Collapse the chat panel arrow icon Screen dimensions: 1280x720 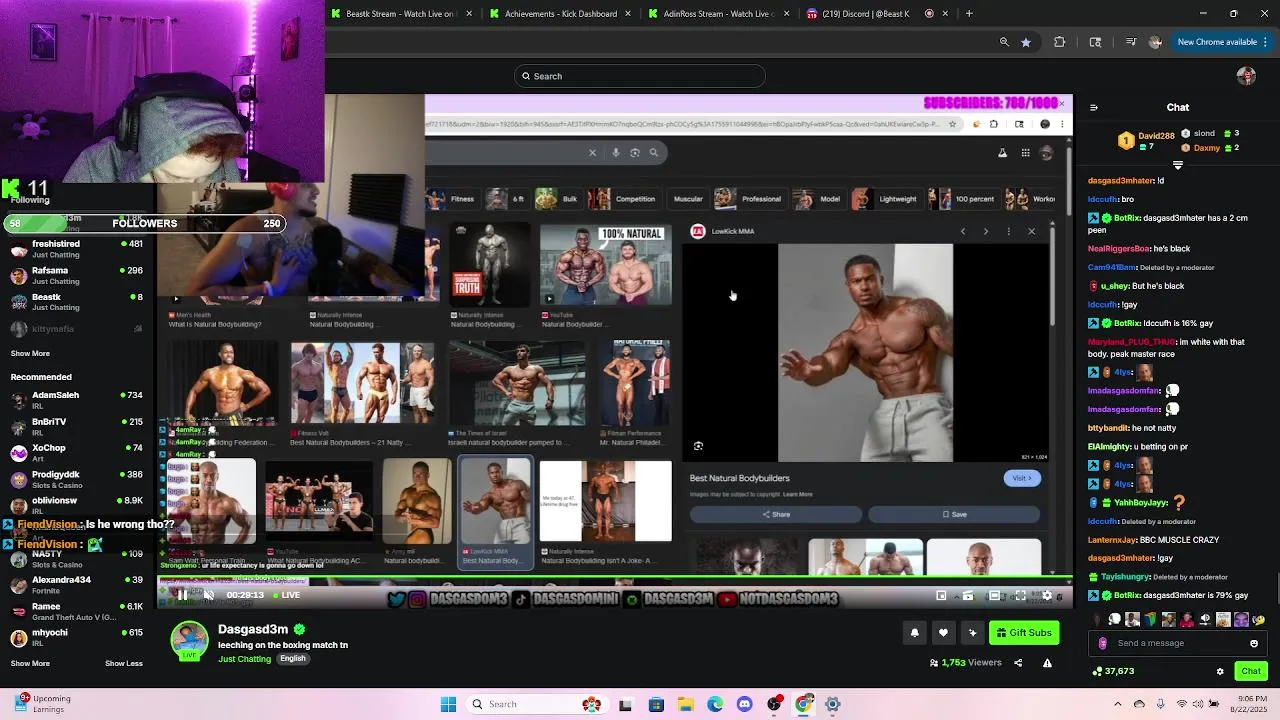(1093, 107)
